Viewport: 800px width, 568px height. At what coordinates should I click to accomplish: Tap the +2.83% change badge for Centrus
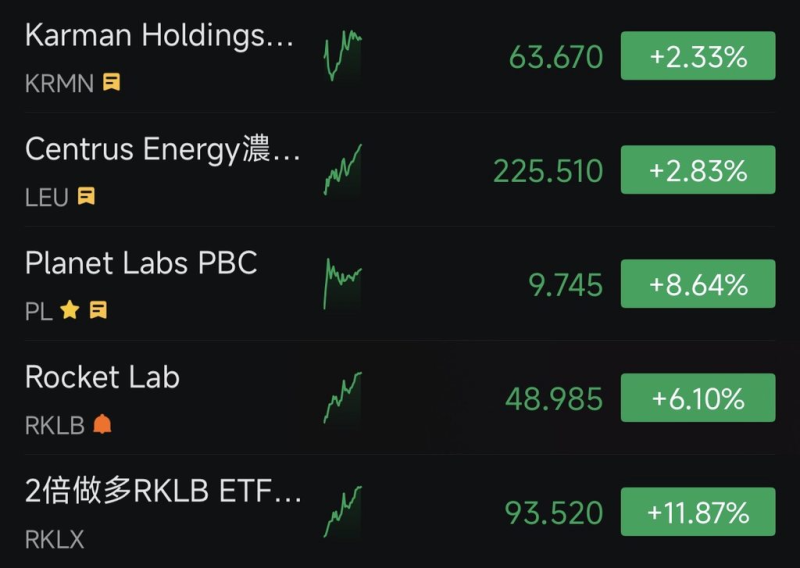[698, 171]
